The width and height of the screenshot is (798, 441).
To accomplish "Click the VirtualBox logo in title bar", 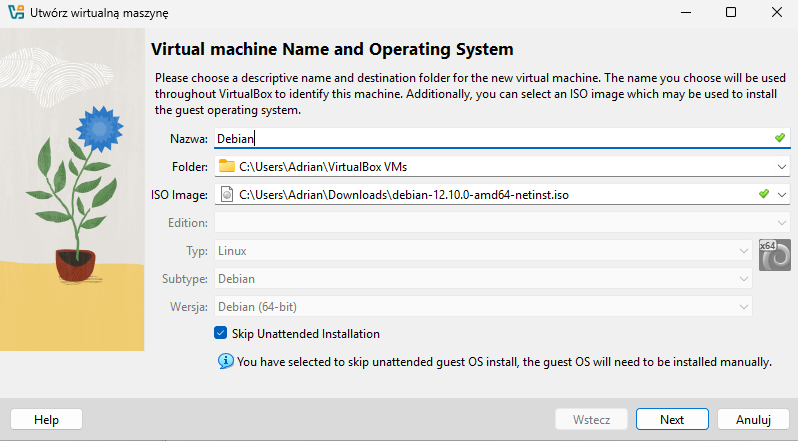I will pos(16,12).
